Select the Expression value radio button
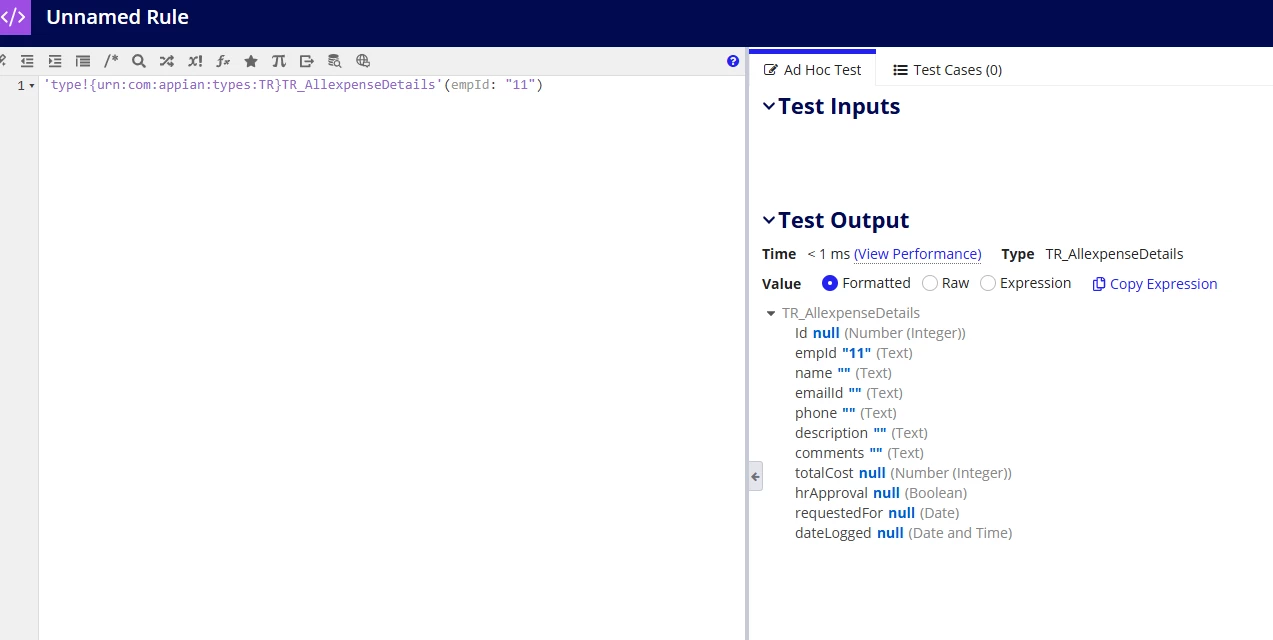The height and width of the screenshot is (640, 1273). [x=988, y=283]
